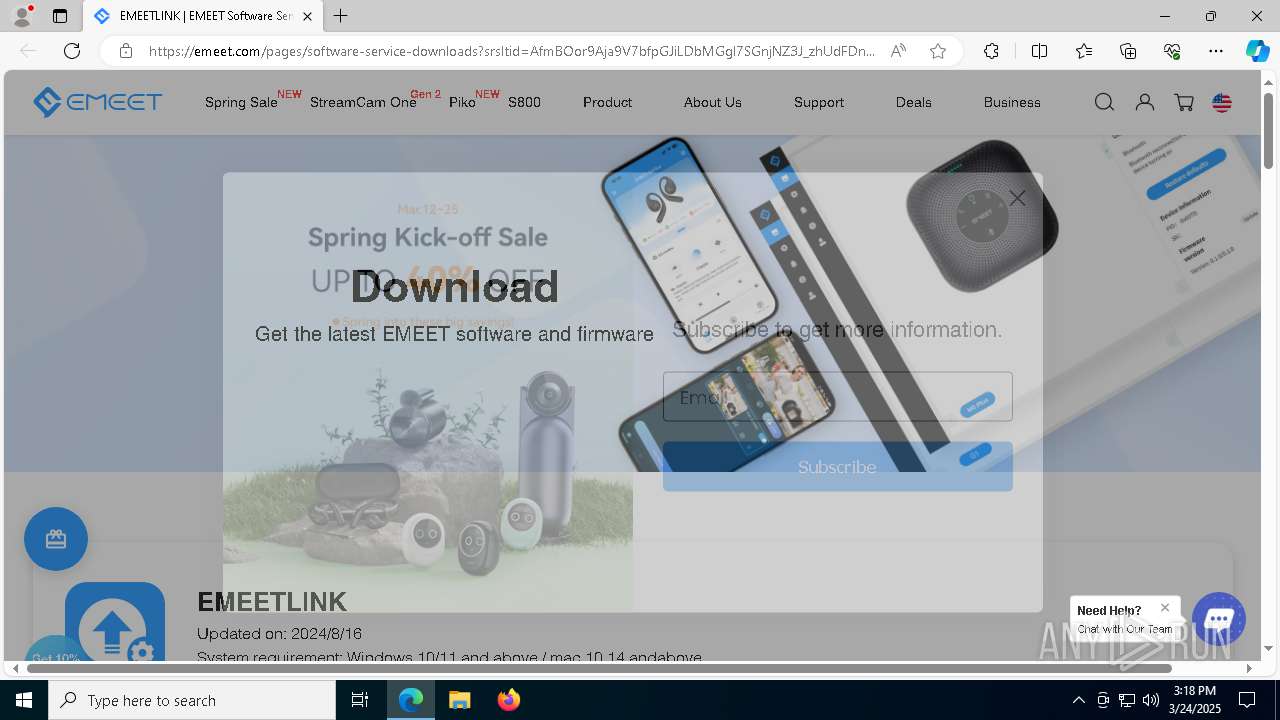Open the shopping cart icon
Image resolution: width=1280 pixels, height=720 pixels.
[1184, 102]
